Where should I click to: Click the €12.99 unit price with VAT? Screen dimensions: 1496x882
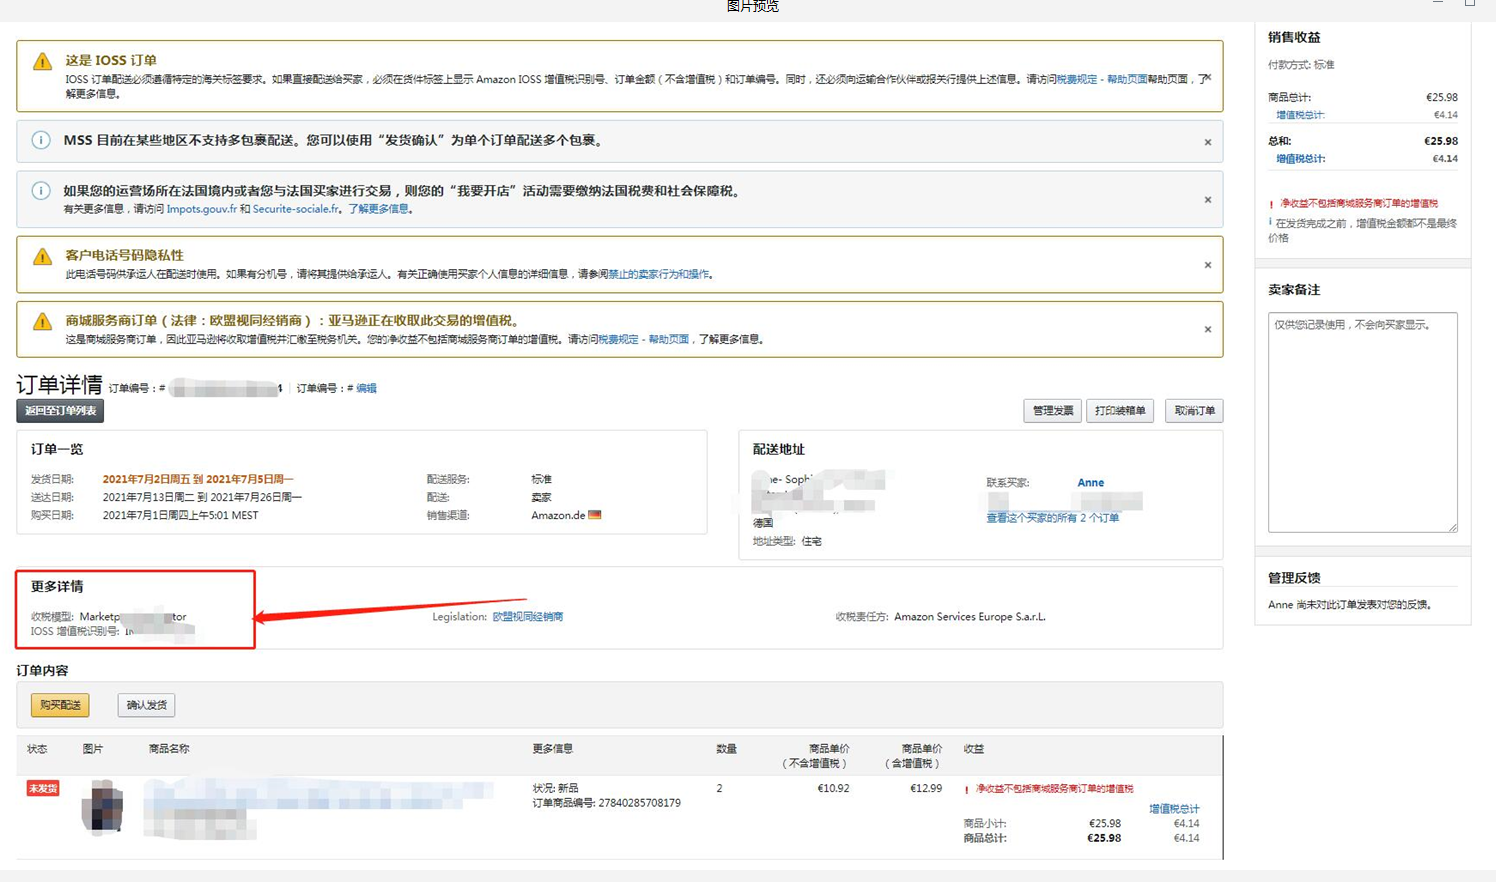(x=926, y=789)
